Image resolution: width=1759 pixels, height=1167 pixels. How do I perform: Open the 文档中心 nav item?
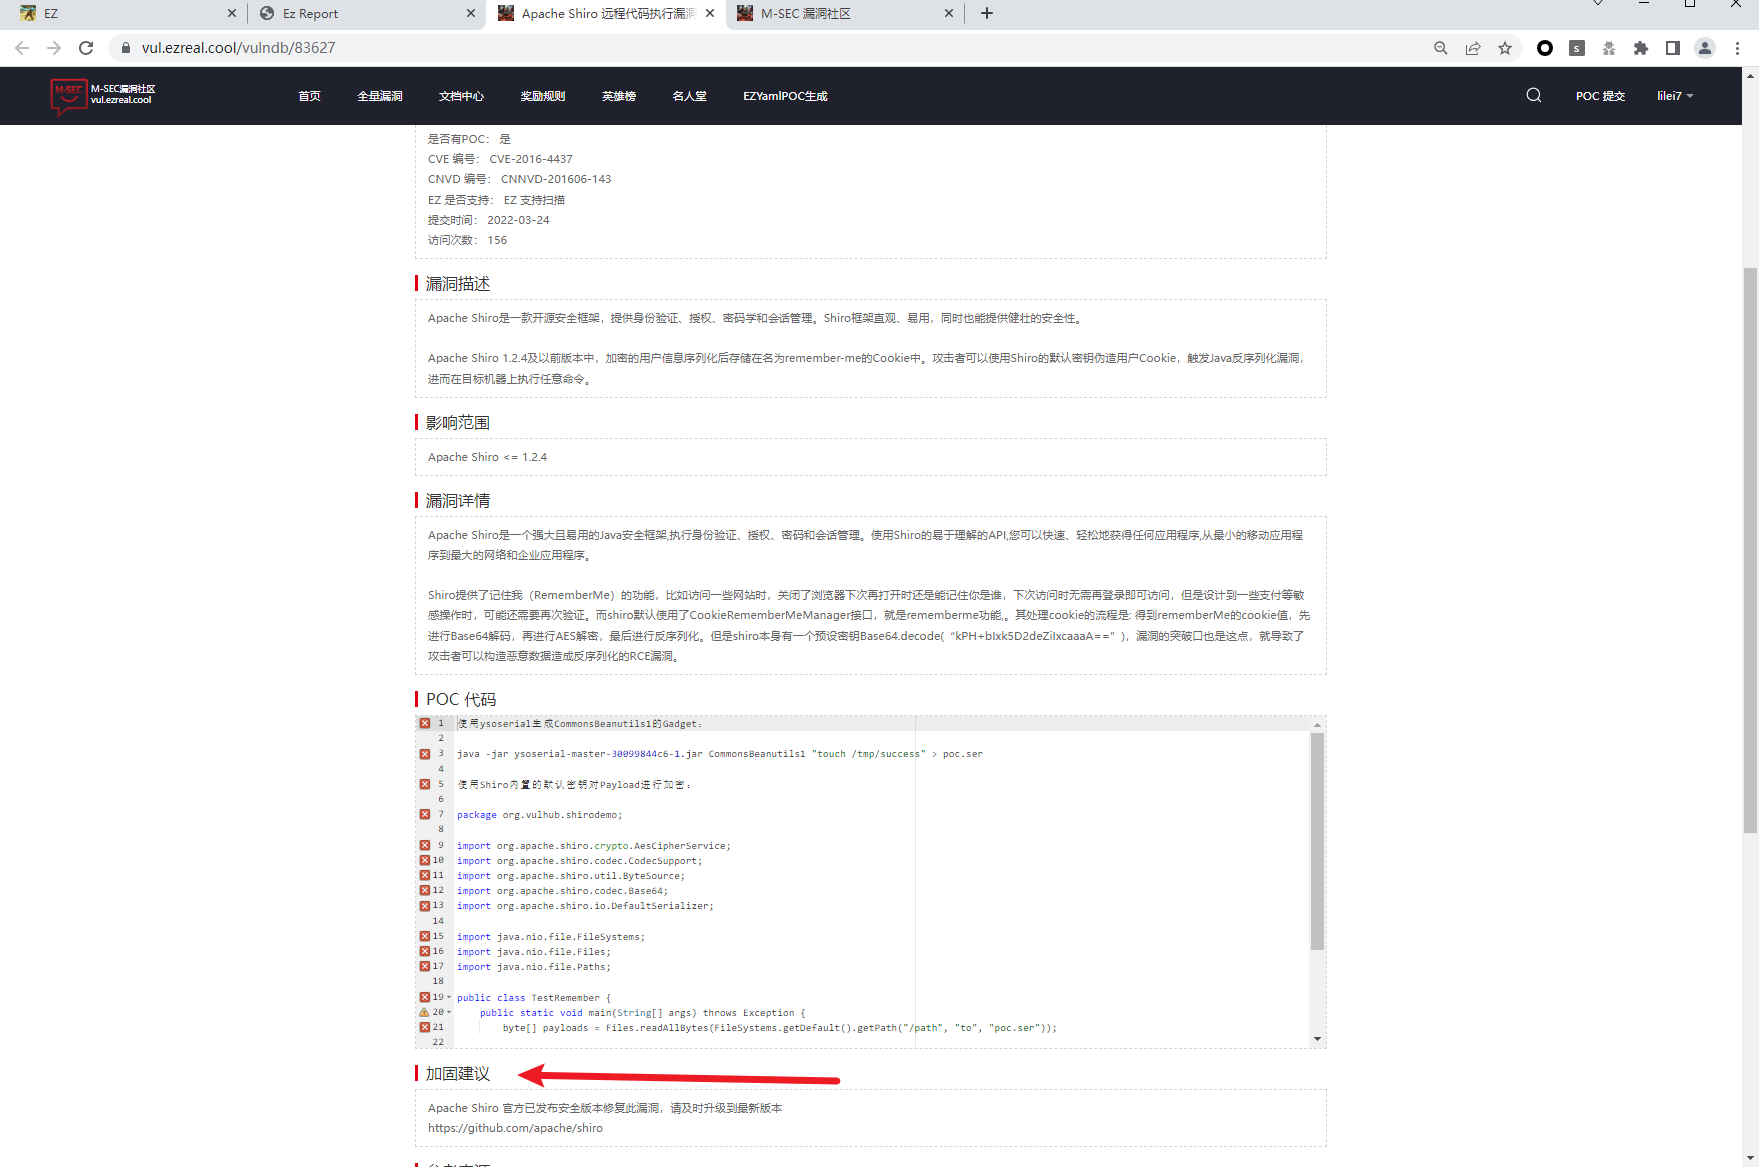click(461, 96)
